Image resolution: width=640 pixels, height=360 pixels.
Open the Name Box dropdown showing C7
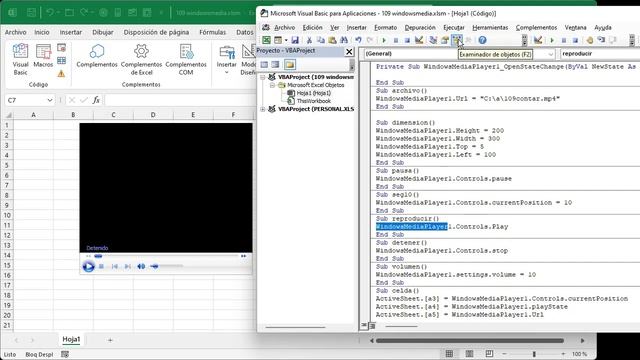coord(50,100)
